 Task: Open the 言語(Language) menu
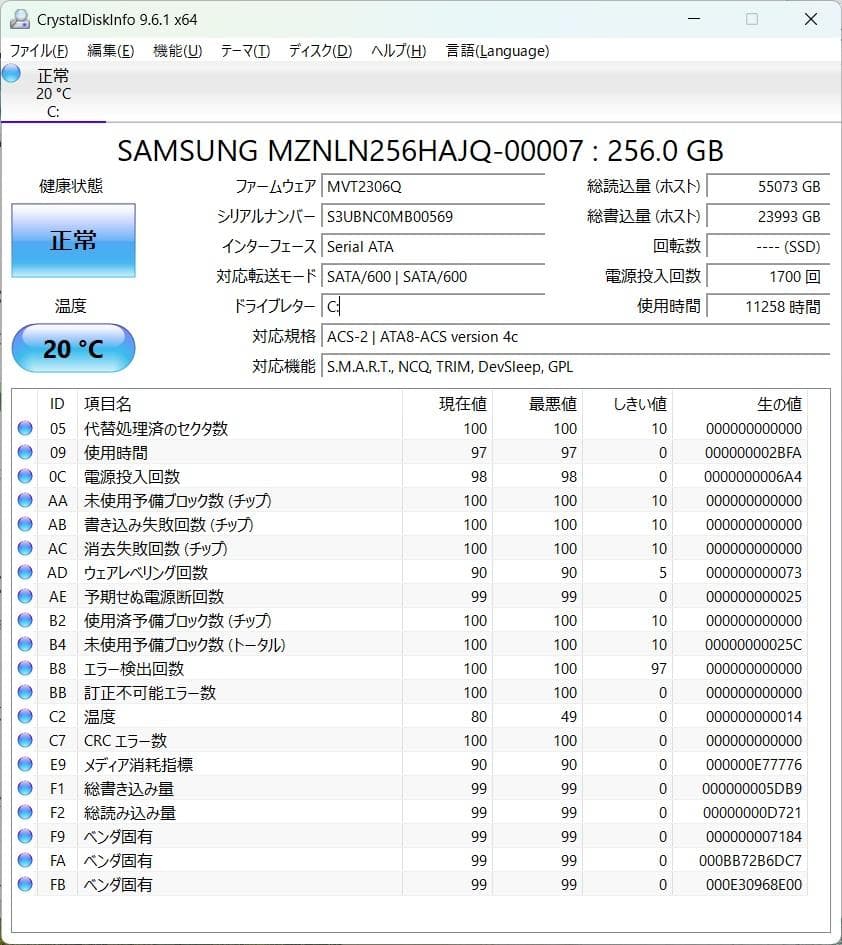pyautogui.click(x=497, y=51)
